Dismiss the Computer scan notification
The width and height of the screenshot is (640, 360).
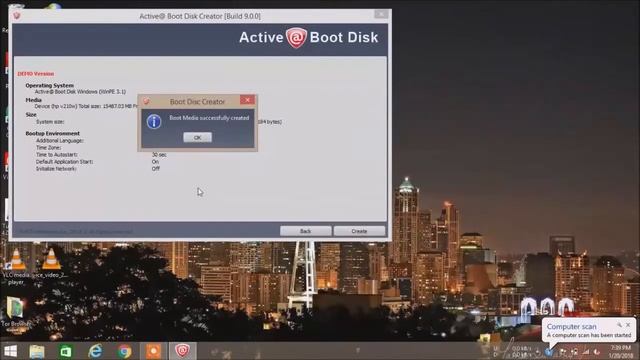[x=628, y=325]
